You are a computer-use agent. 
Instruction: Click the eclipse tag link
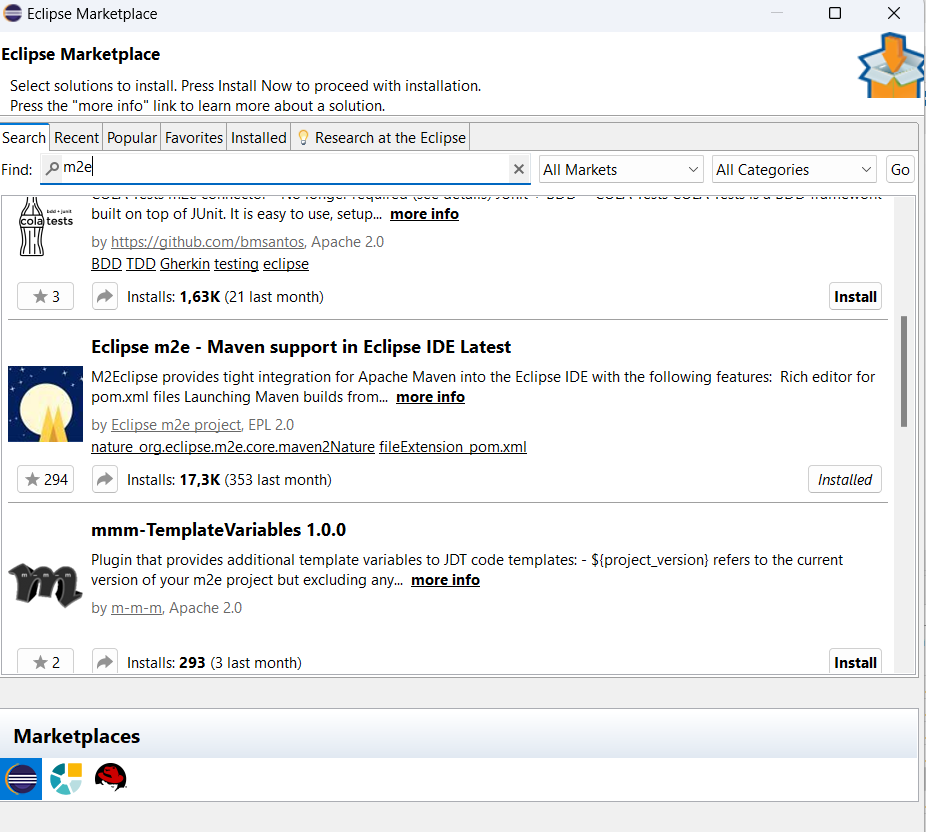click(286, 263)
